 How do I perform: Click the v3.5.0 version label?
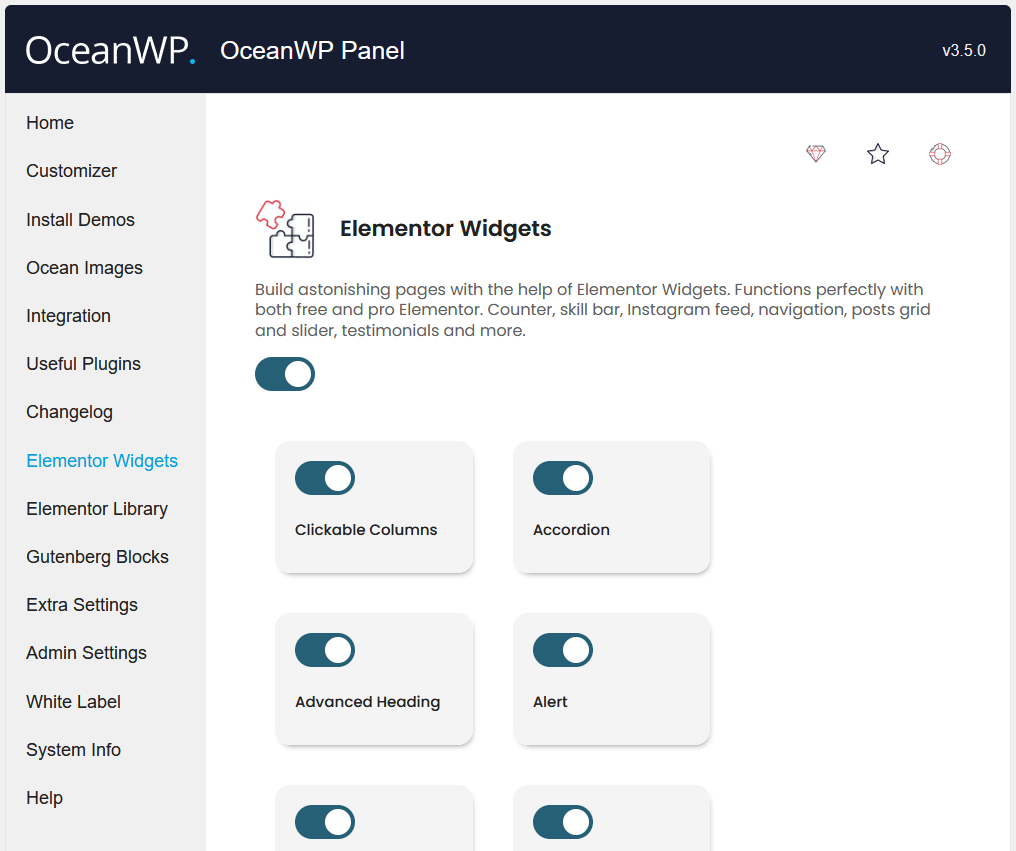tap(964, 51)
